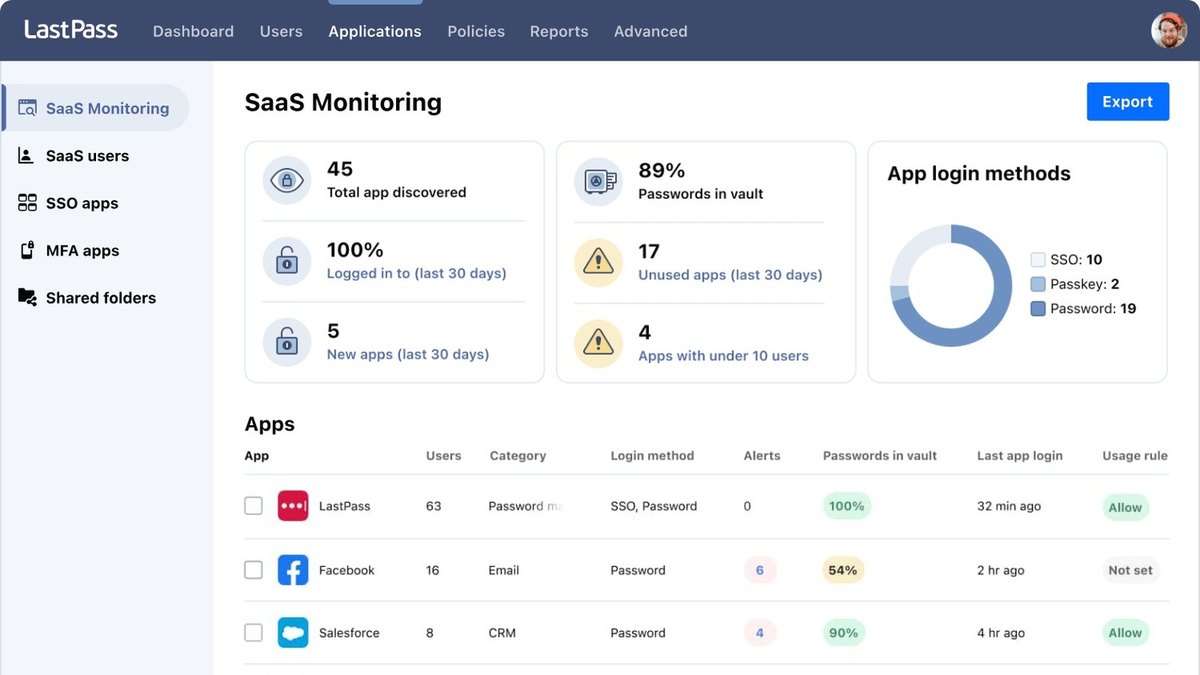Click the SaaS users sidebar icon

27,155
